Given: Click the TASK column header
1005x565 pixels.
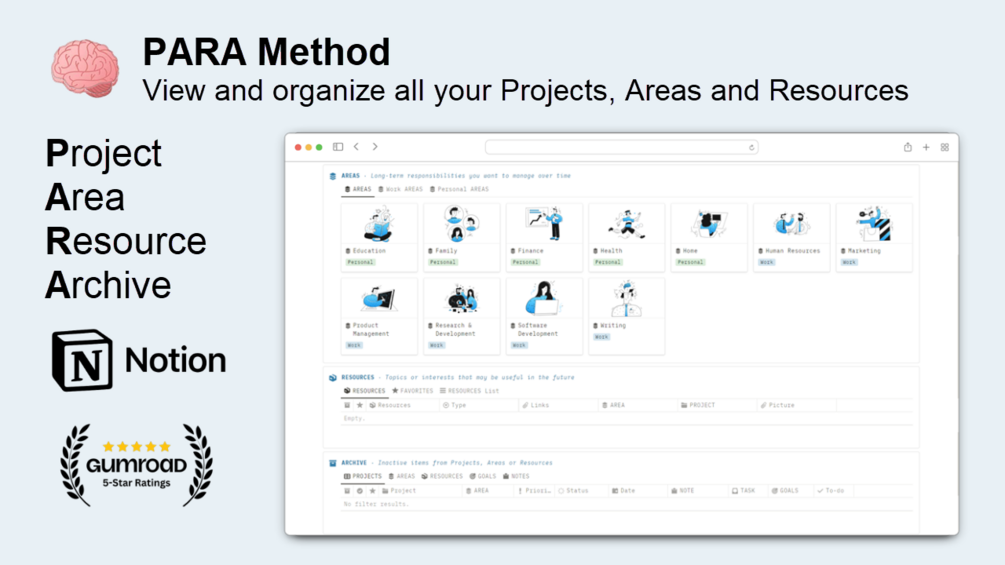Looking at the screenshot, I should pos(743,491).
